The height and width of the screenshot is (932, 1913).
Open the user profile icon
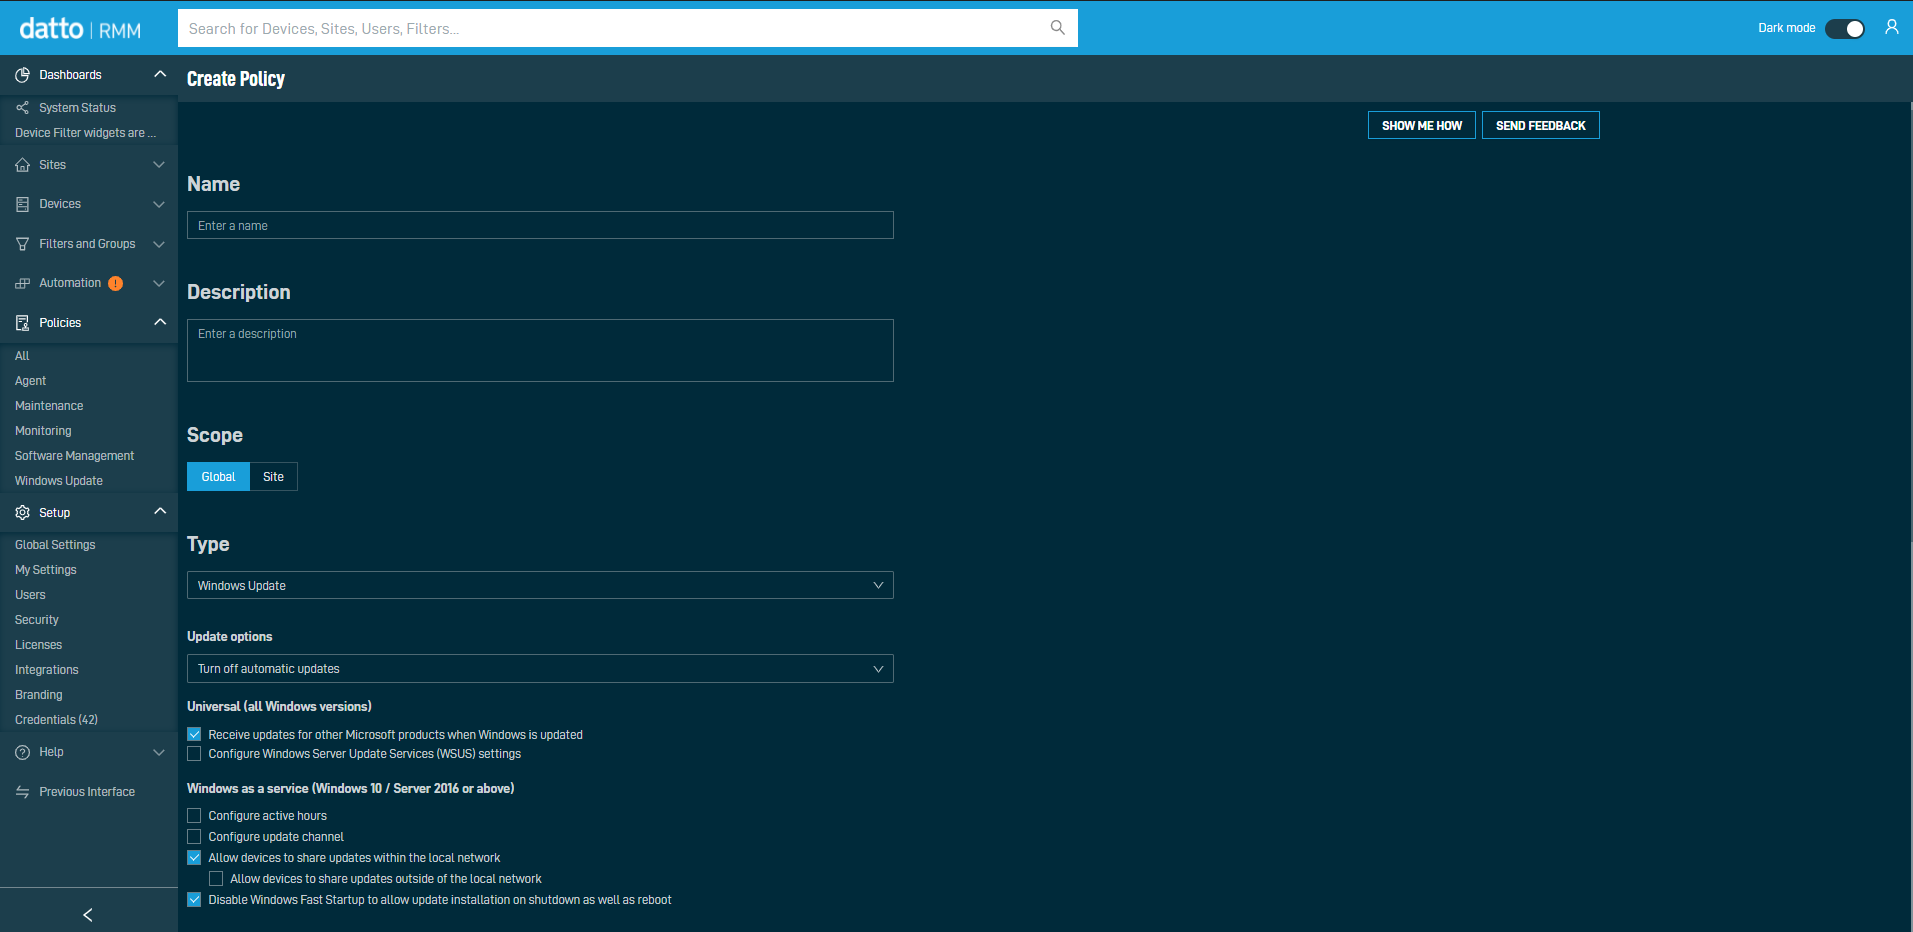[x=1891, y=28]
